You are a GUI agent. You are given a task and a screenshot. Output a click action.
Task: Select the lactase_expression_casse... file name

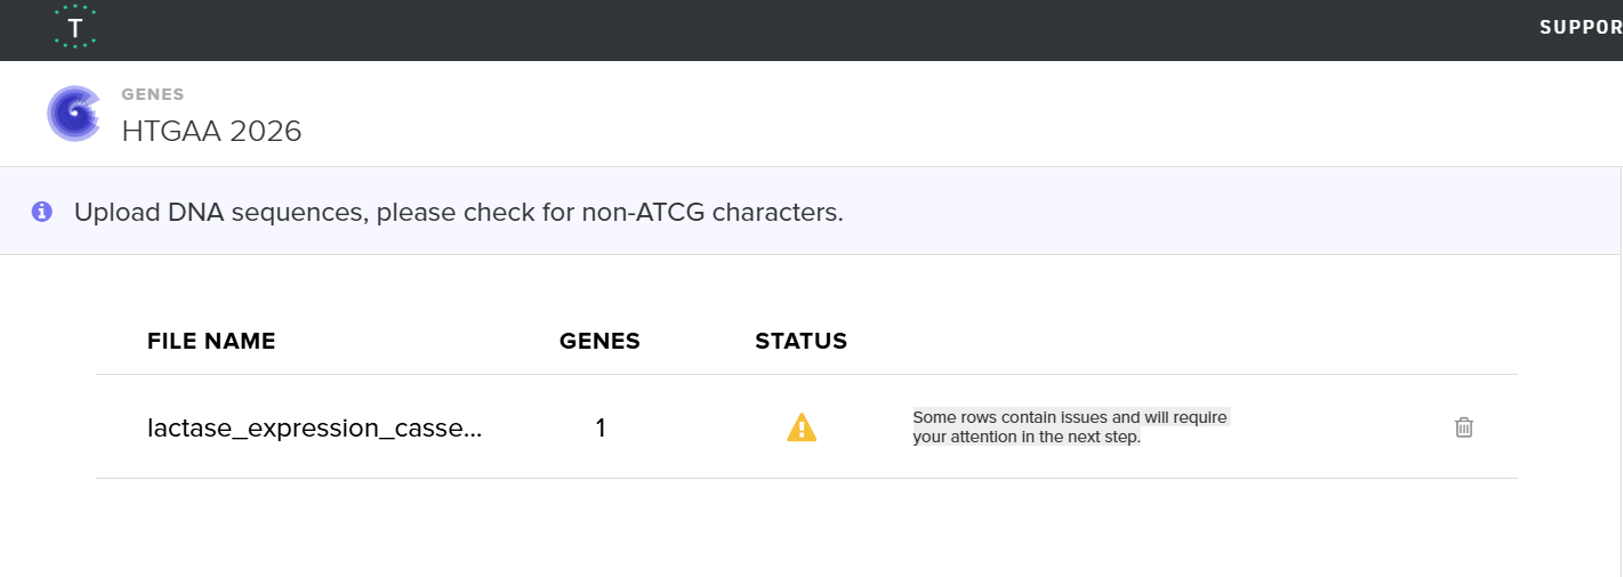314,428
